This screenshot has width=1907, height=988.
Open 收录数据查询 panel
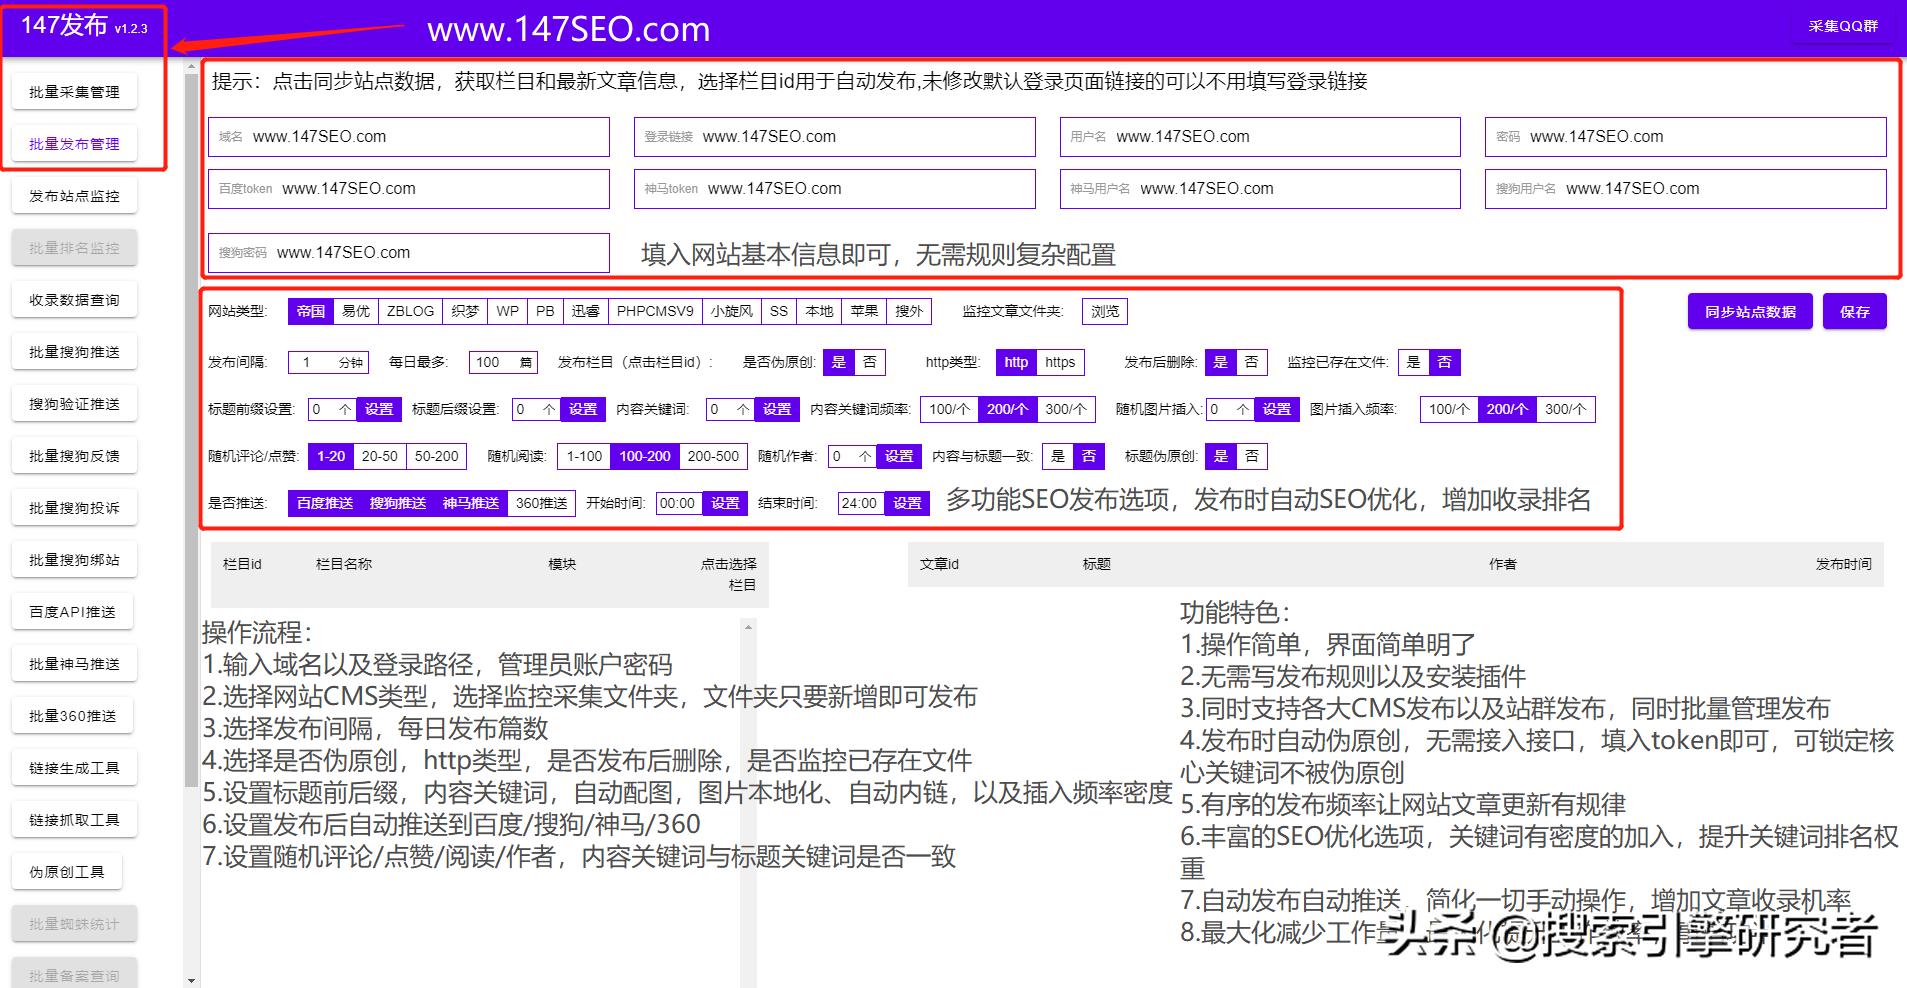(74, 299)
